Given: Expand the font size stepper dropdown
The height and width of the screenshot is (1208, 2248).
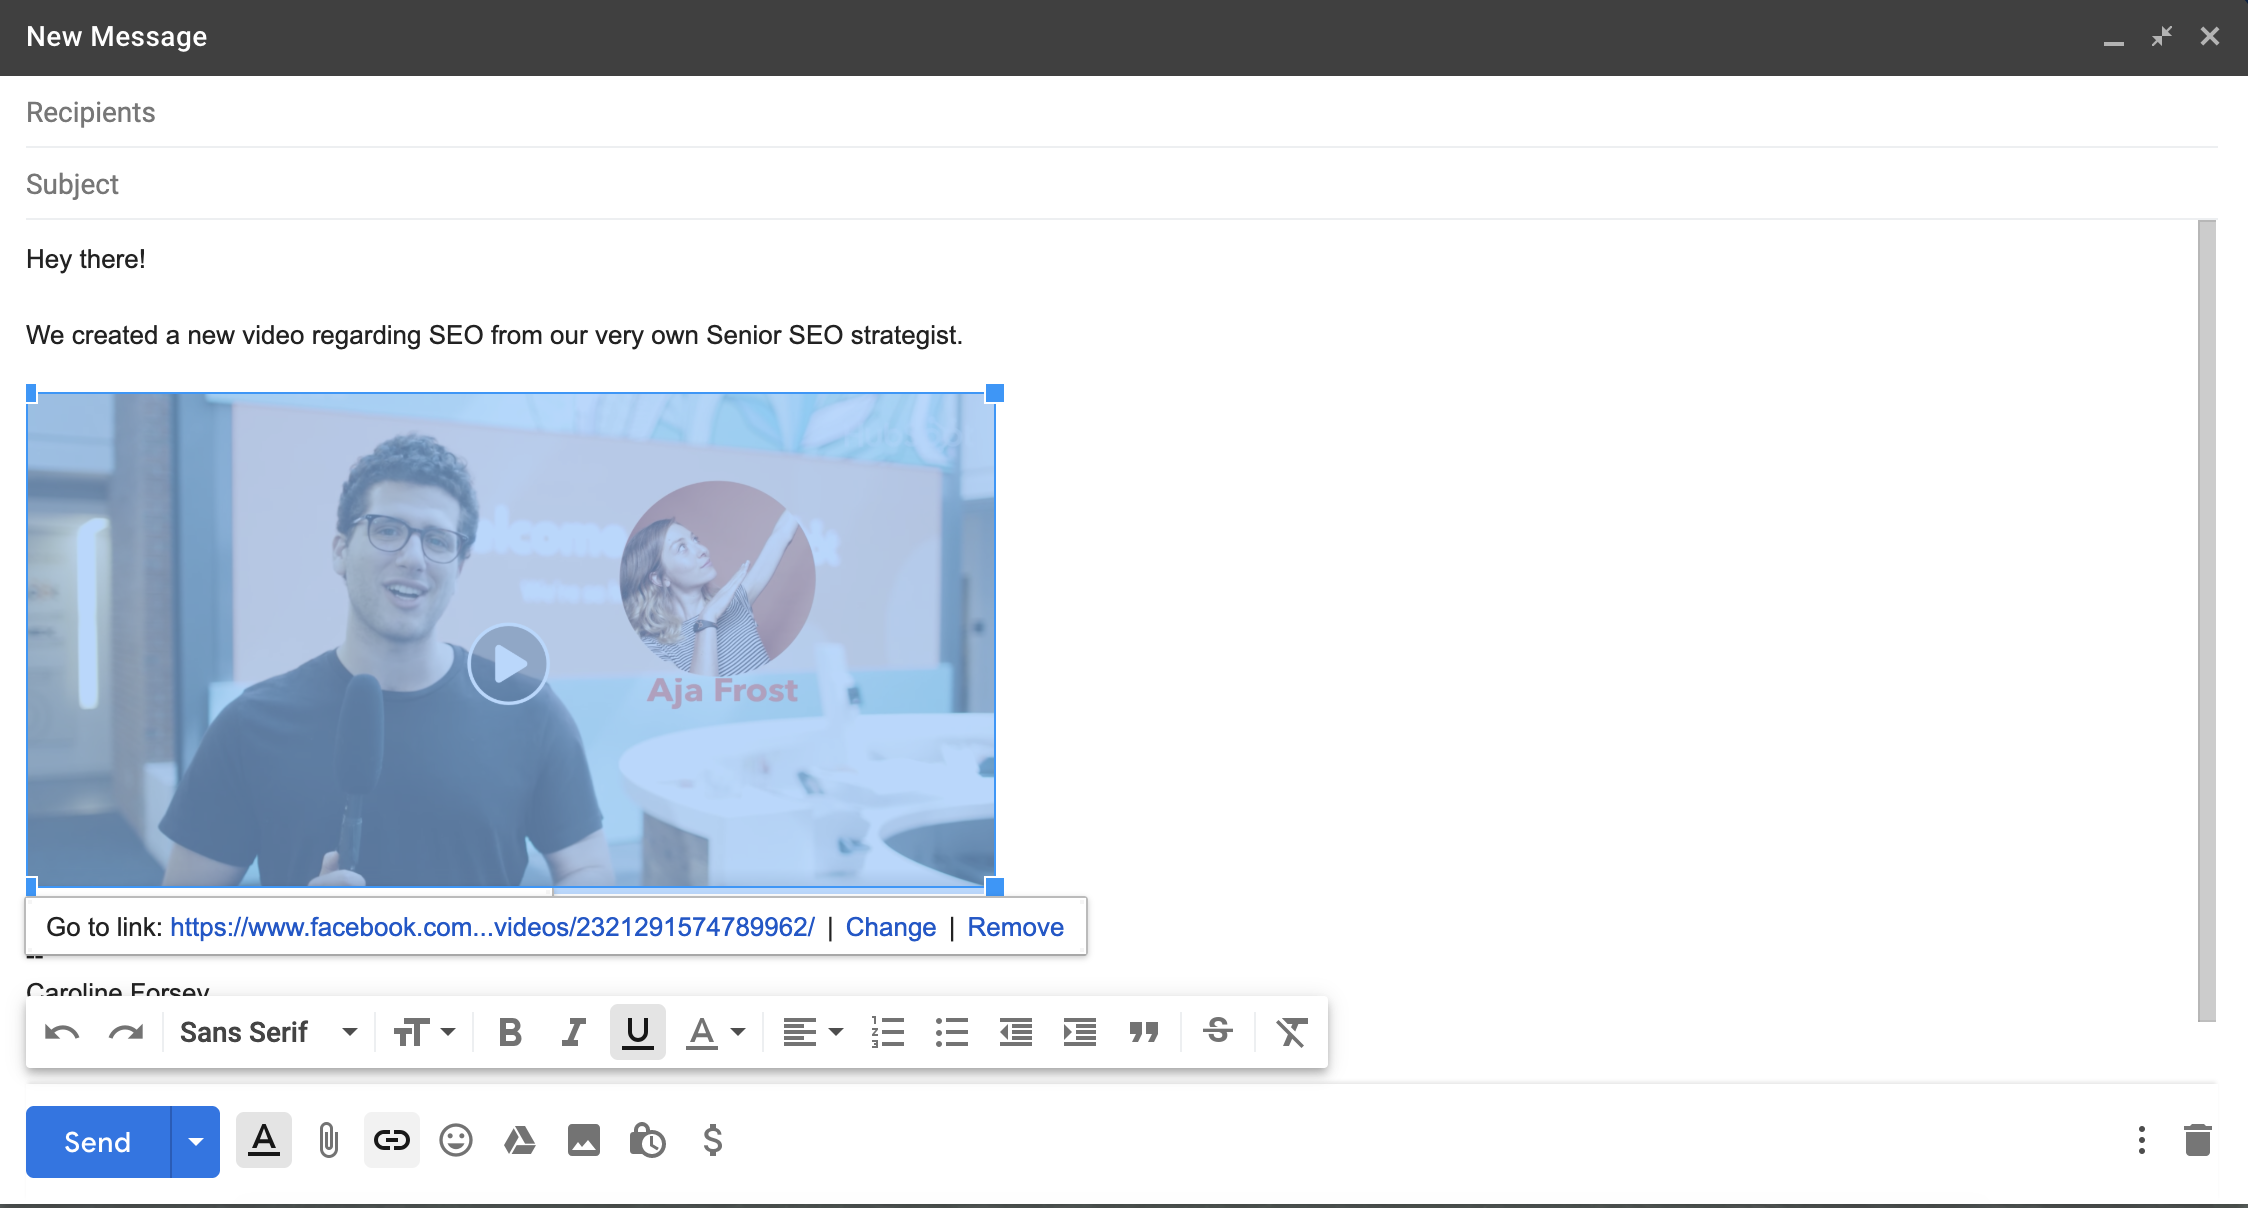Looking at the screenshot, I should 446,1031.
